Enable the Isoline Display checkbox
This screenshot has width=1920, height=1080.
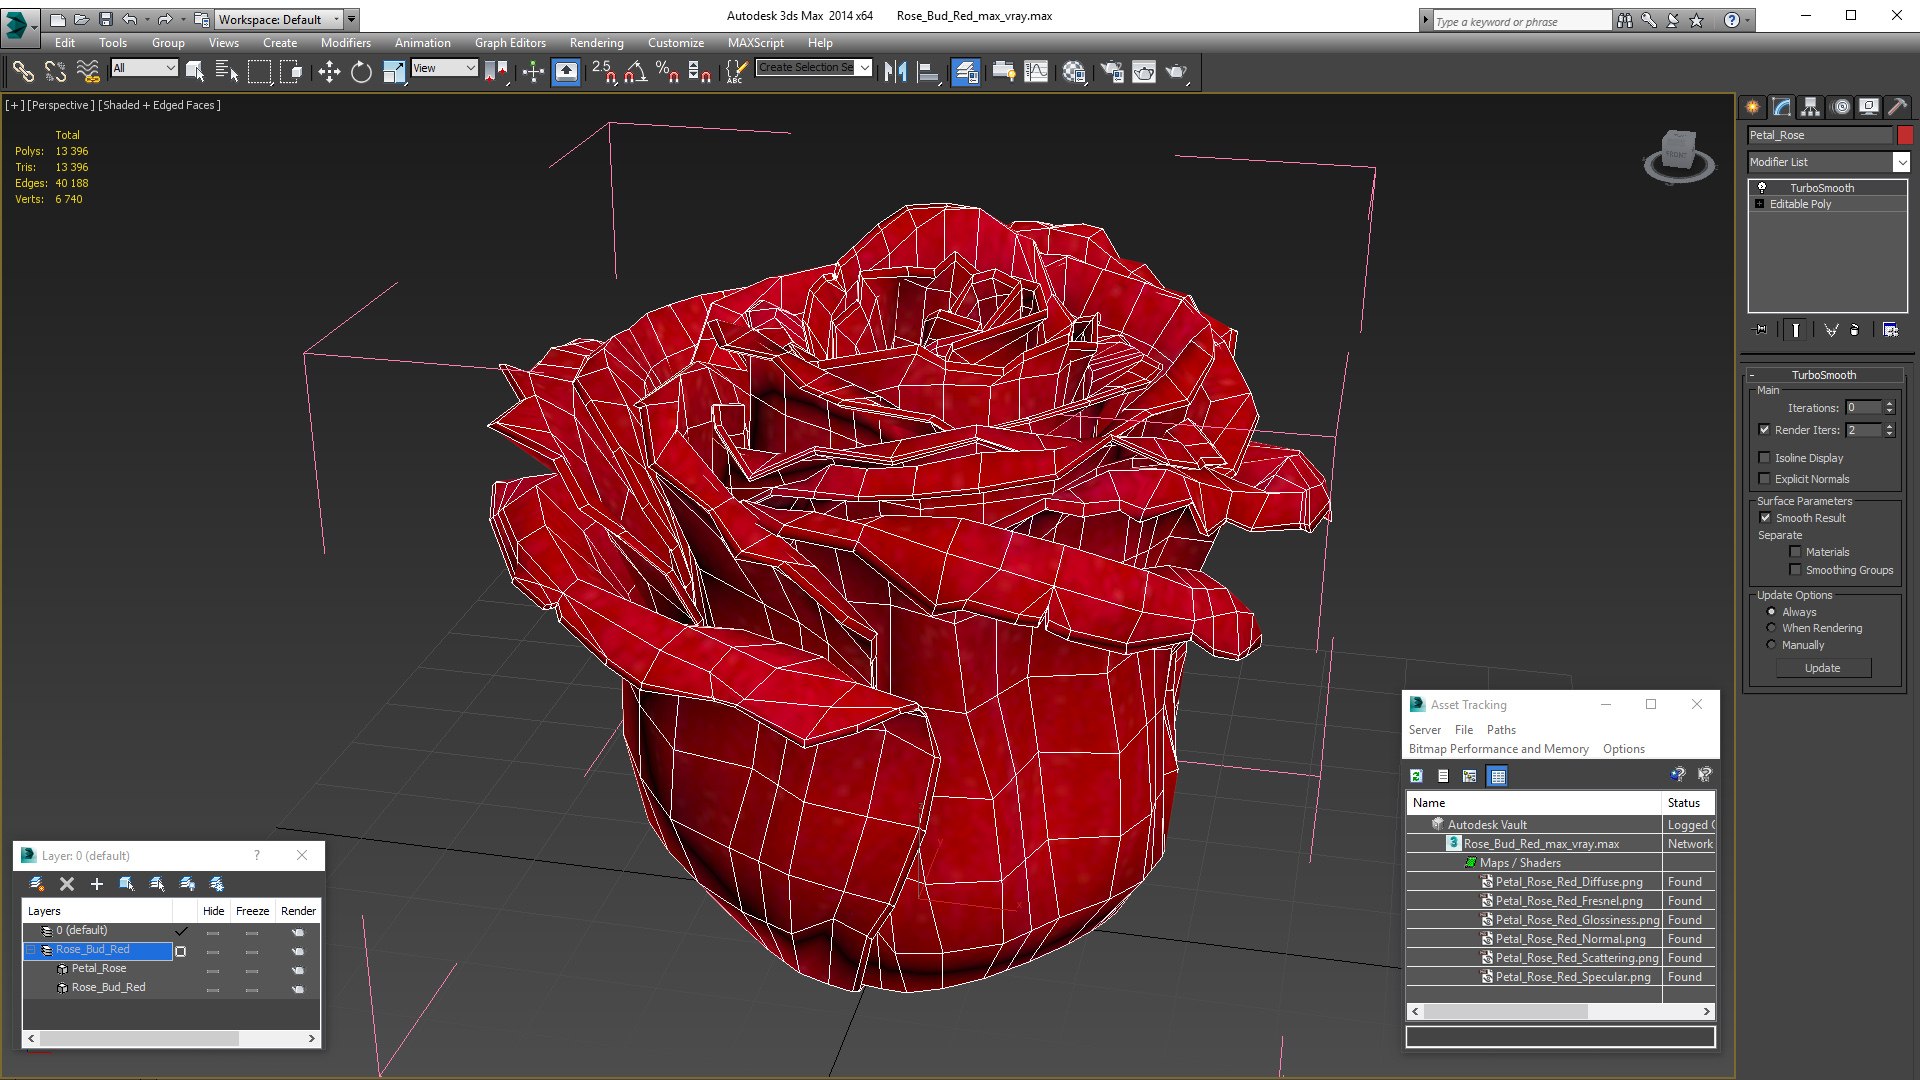coord(1764,458)
